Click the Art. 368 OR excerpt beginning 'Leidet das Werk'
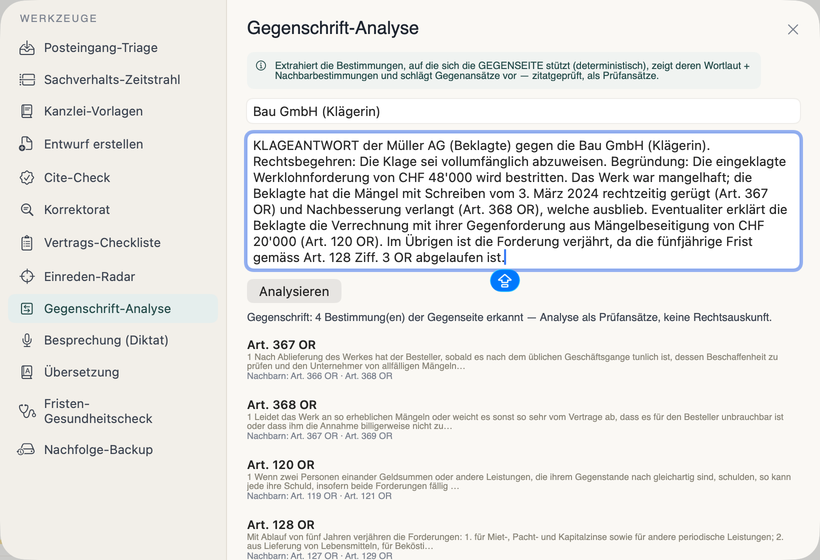 (515, 421)
